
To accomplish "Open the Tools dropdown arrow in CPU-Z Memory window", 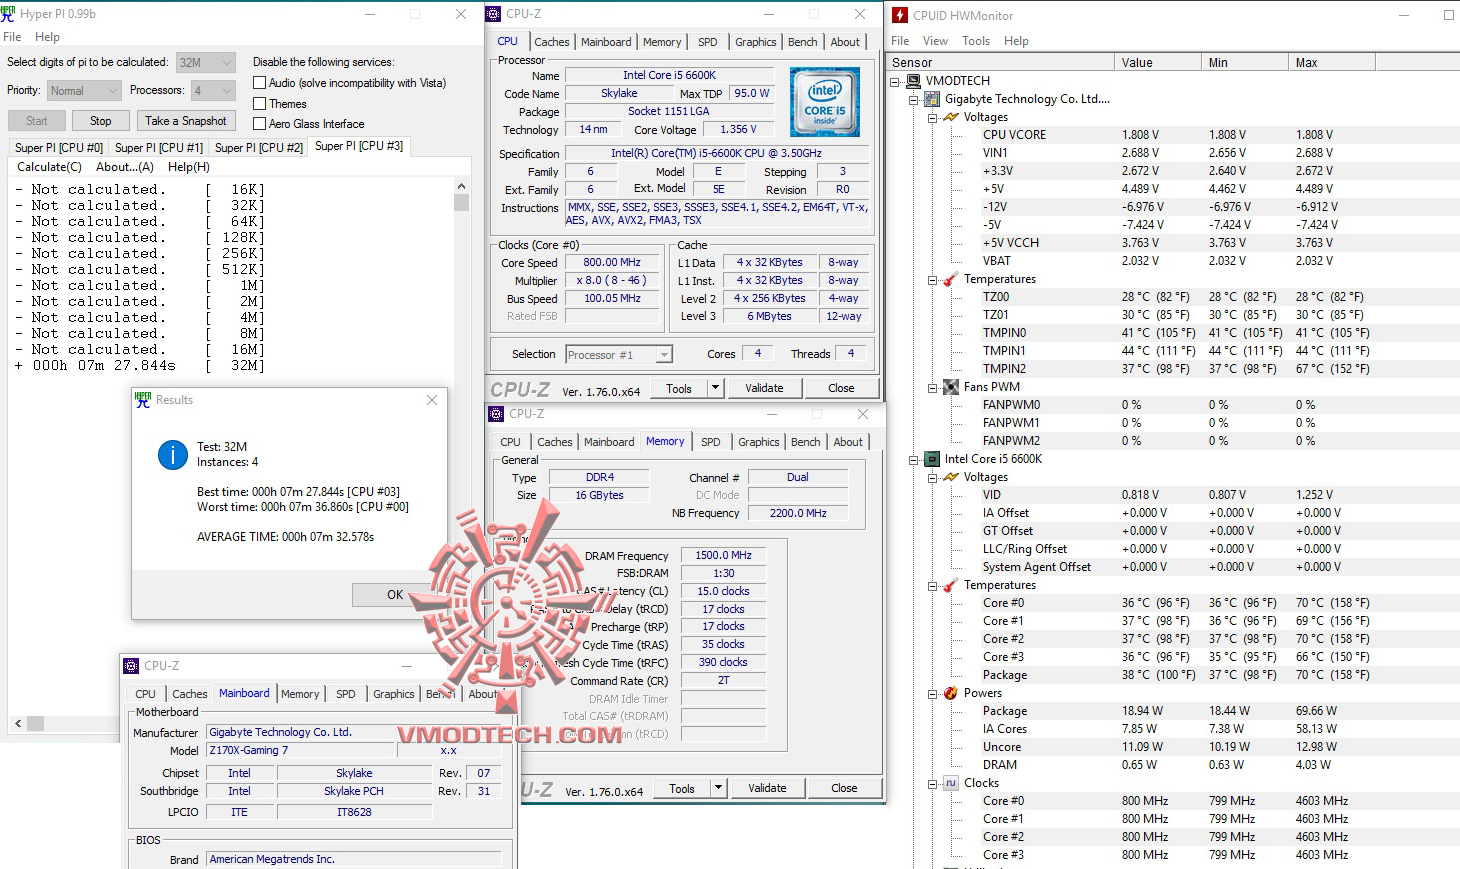I will click(717, 788).
